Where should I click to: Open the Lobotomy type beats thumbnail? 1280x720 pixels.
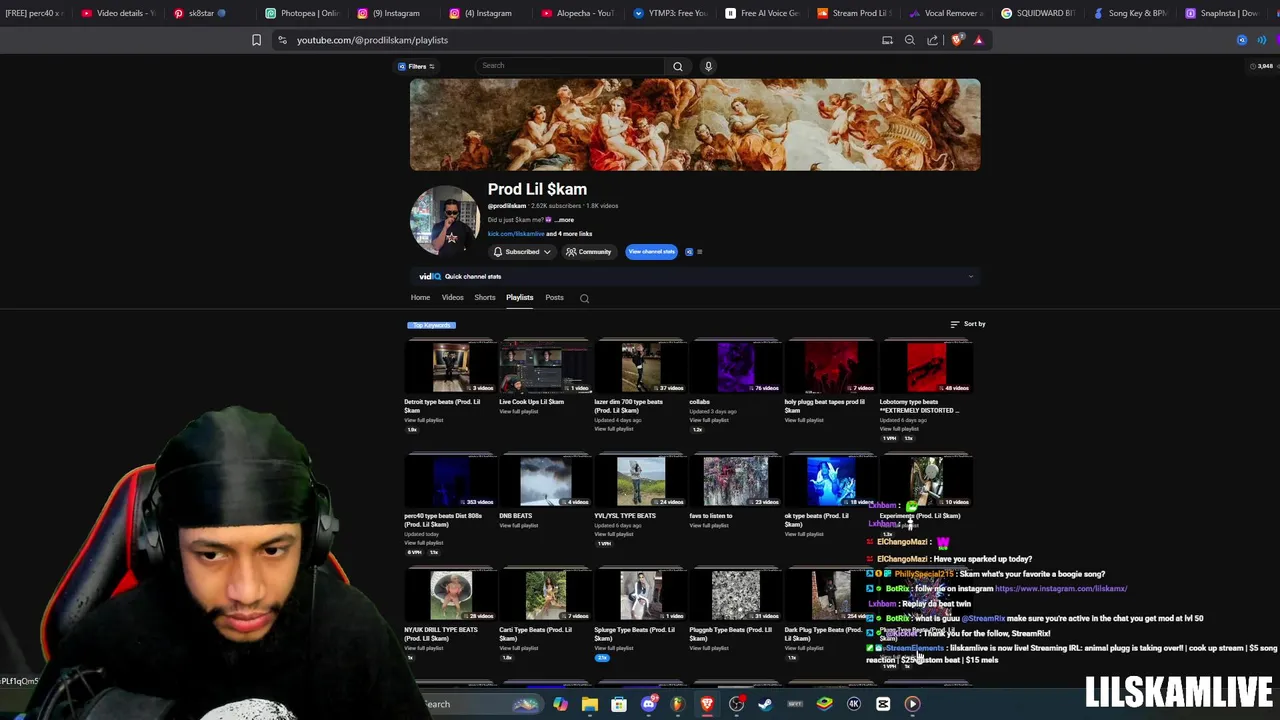coord(925,368)
